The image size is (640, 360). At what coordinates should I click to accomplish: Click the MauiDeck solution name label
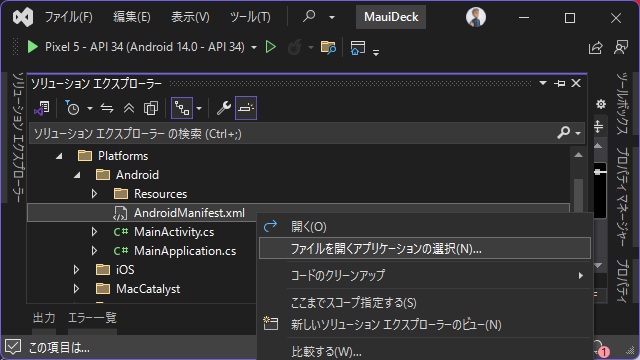coord(391,17)
